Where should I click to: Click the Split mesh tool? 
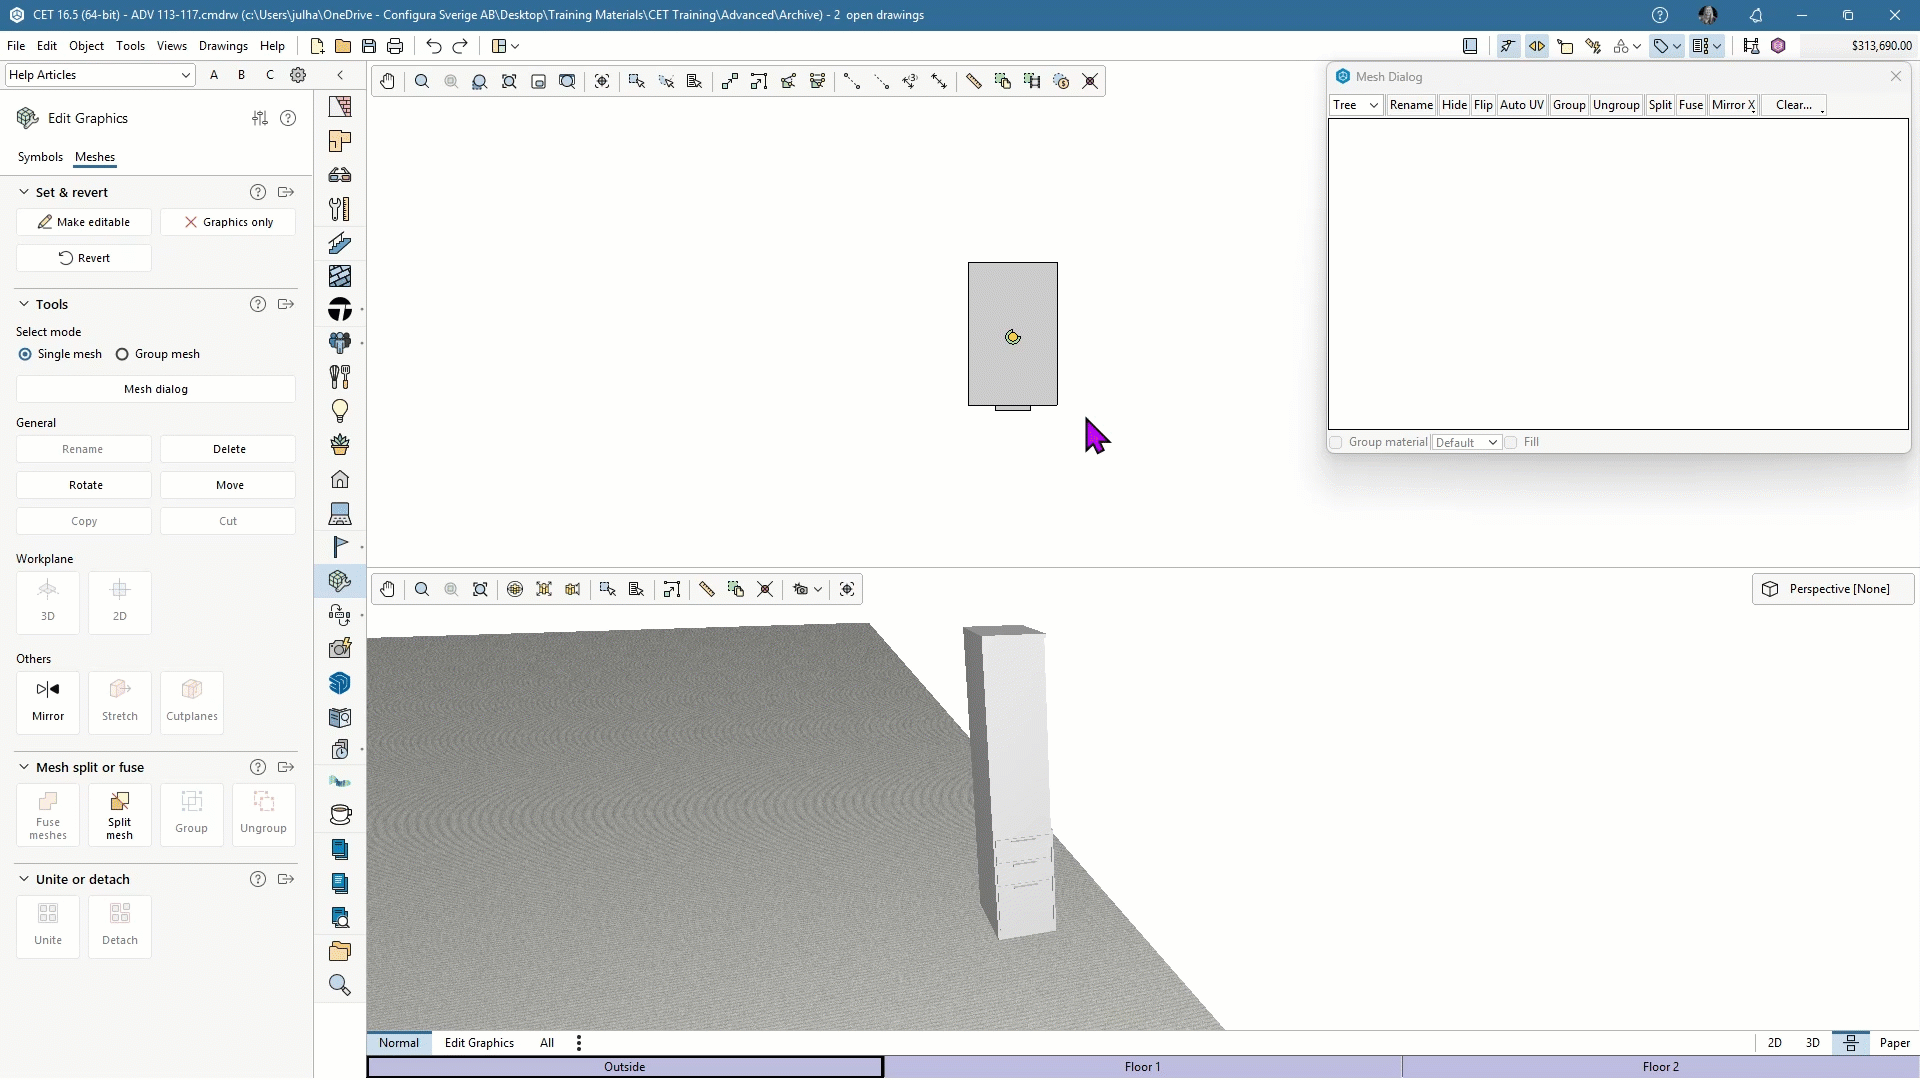pos(120,815)
